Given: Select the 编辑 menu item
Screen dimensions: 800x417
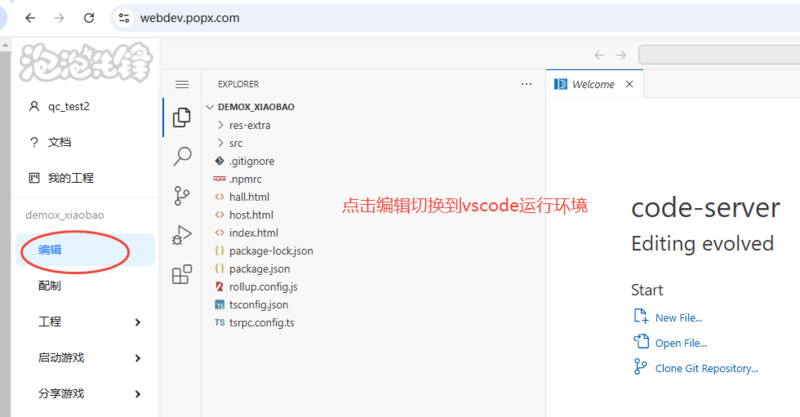Looking at the screenshot, I should (x=50, y=250).
